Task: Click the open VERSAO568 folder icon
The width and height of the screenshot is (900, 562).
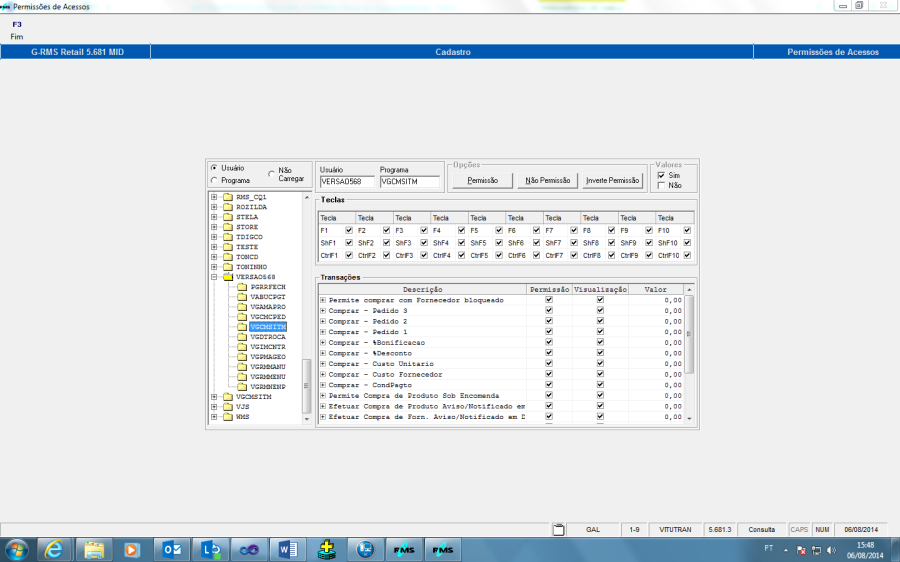Action: pyautogui.click(x=228, y=277)
